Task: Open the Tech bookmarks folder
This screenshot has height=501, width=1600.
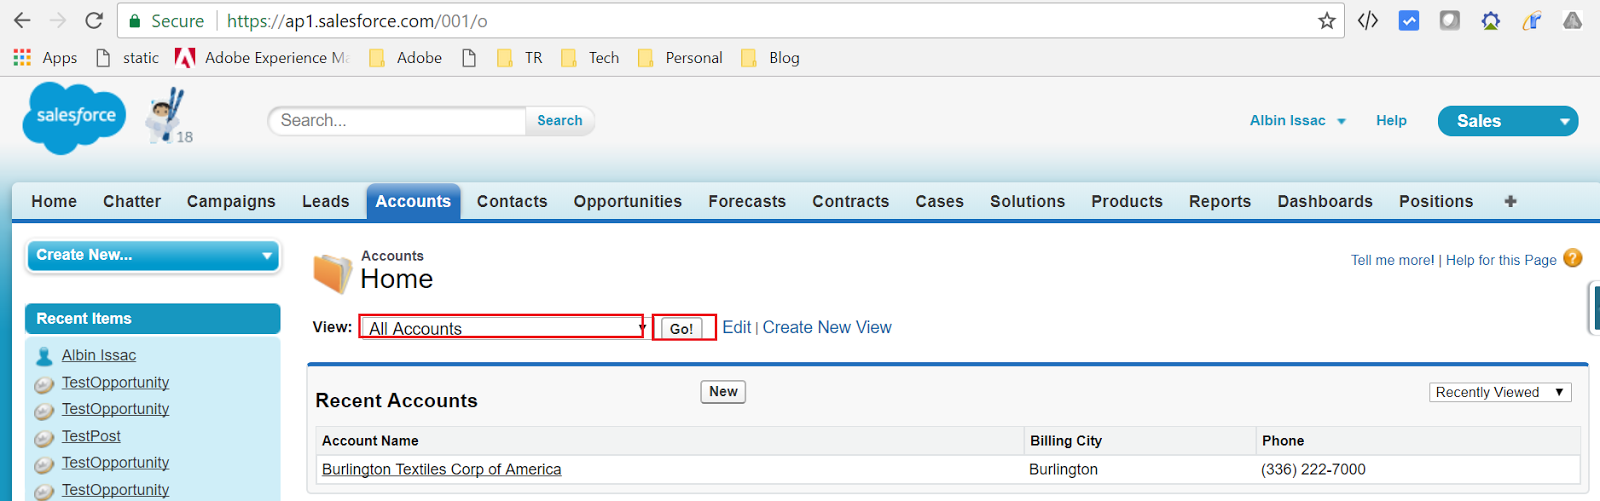Action: click(590, 58)
